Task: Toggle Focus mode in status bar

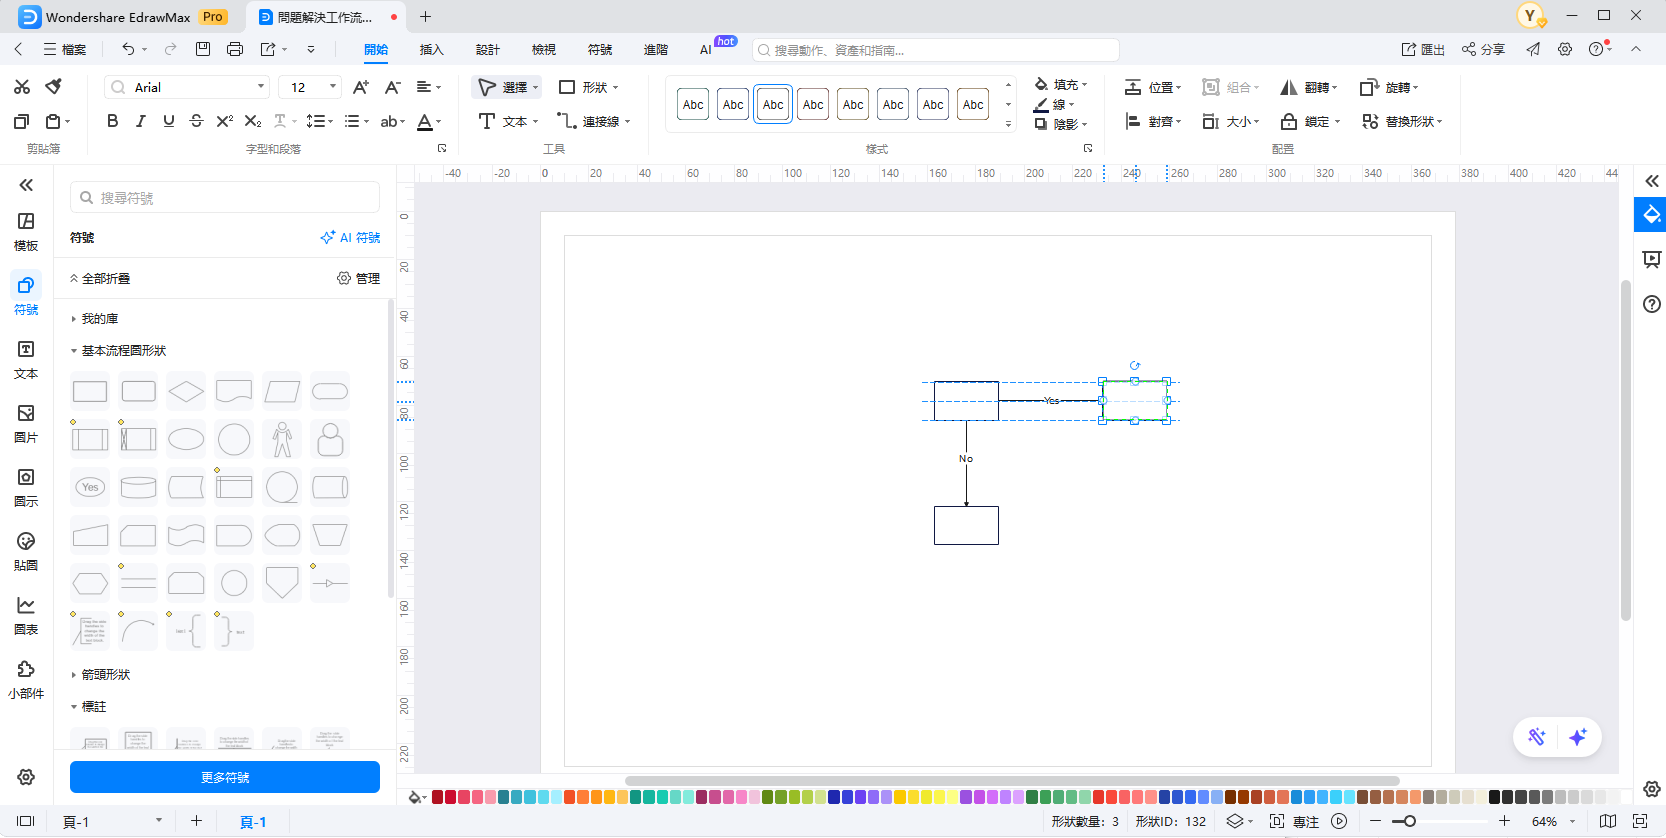Action: (1296, 821)
